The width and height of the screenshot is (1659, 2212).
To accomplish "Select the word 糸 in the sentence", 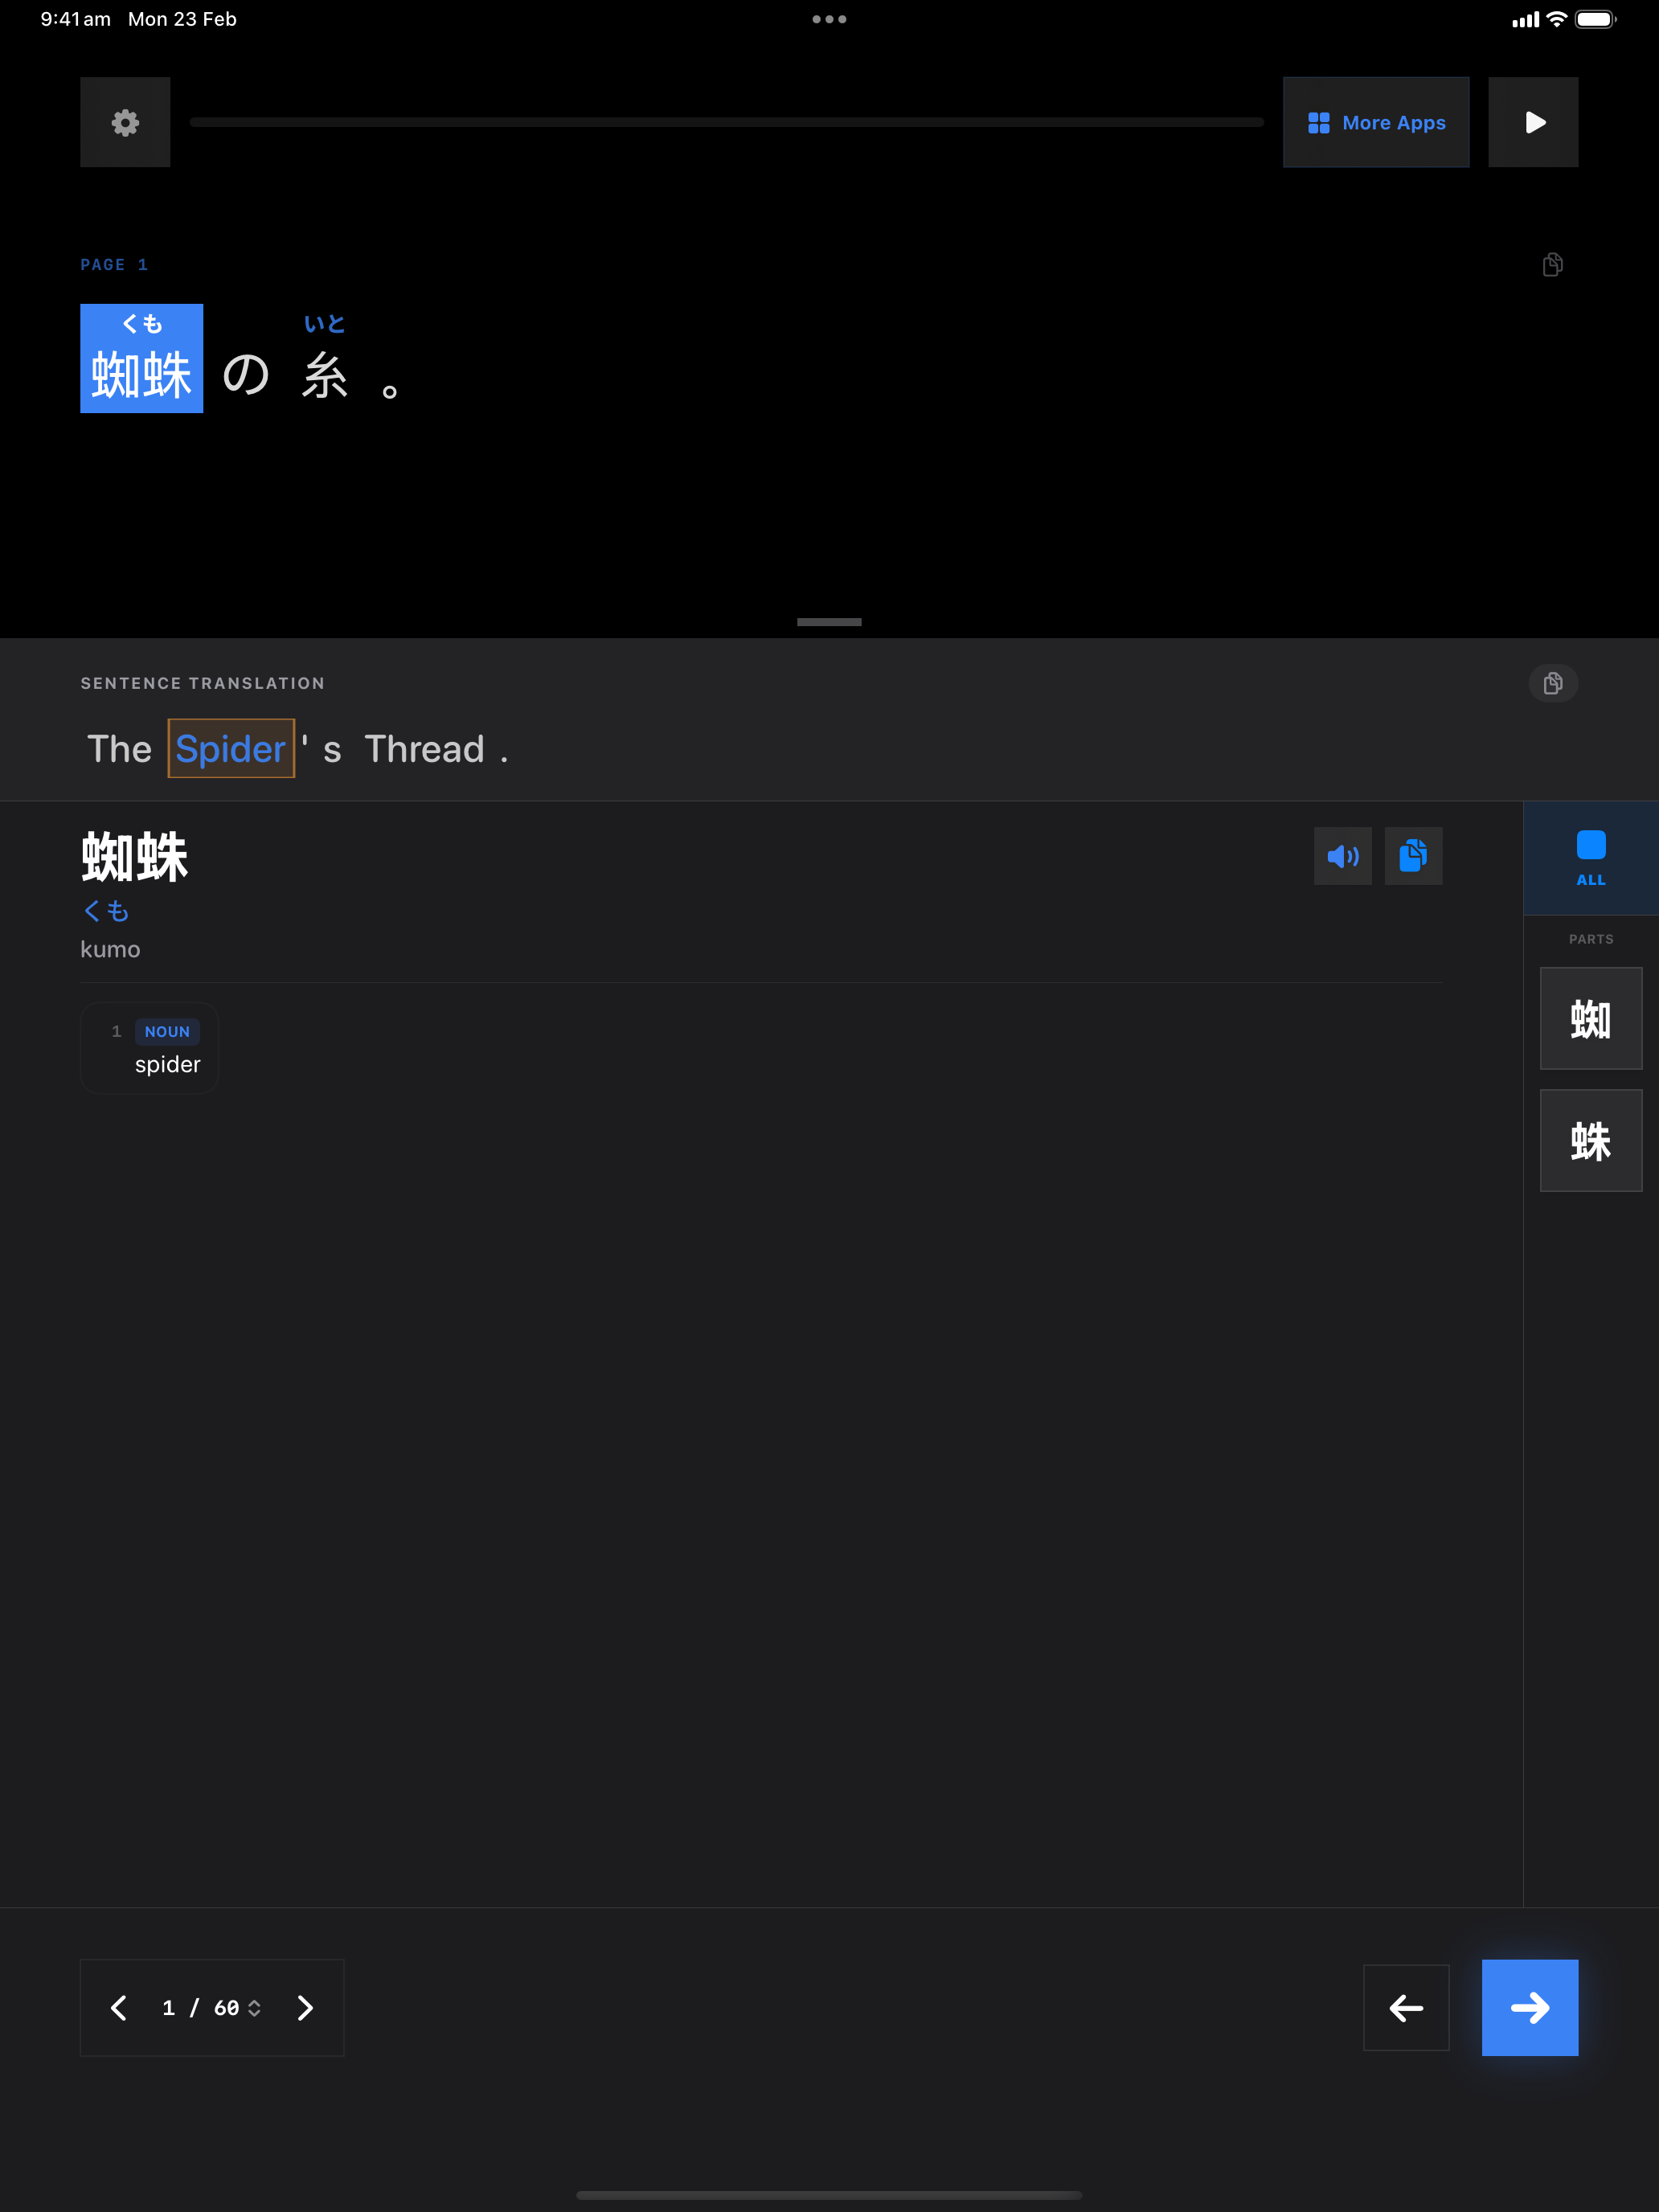I will 325,375.
